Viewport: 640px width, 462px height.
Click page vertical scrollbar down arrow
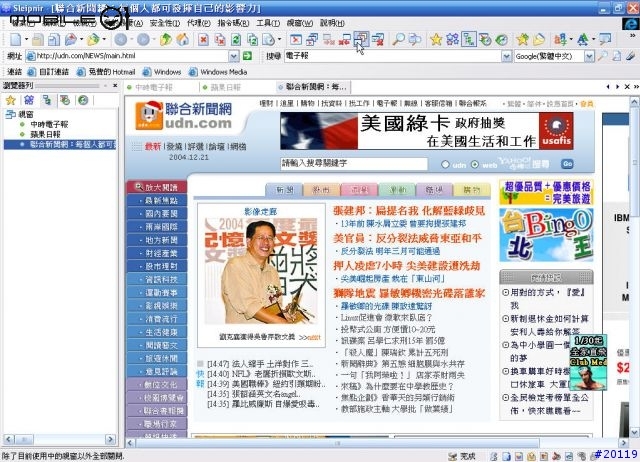tap(635, 432)
